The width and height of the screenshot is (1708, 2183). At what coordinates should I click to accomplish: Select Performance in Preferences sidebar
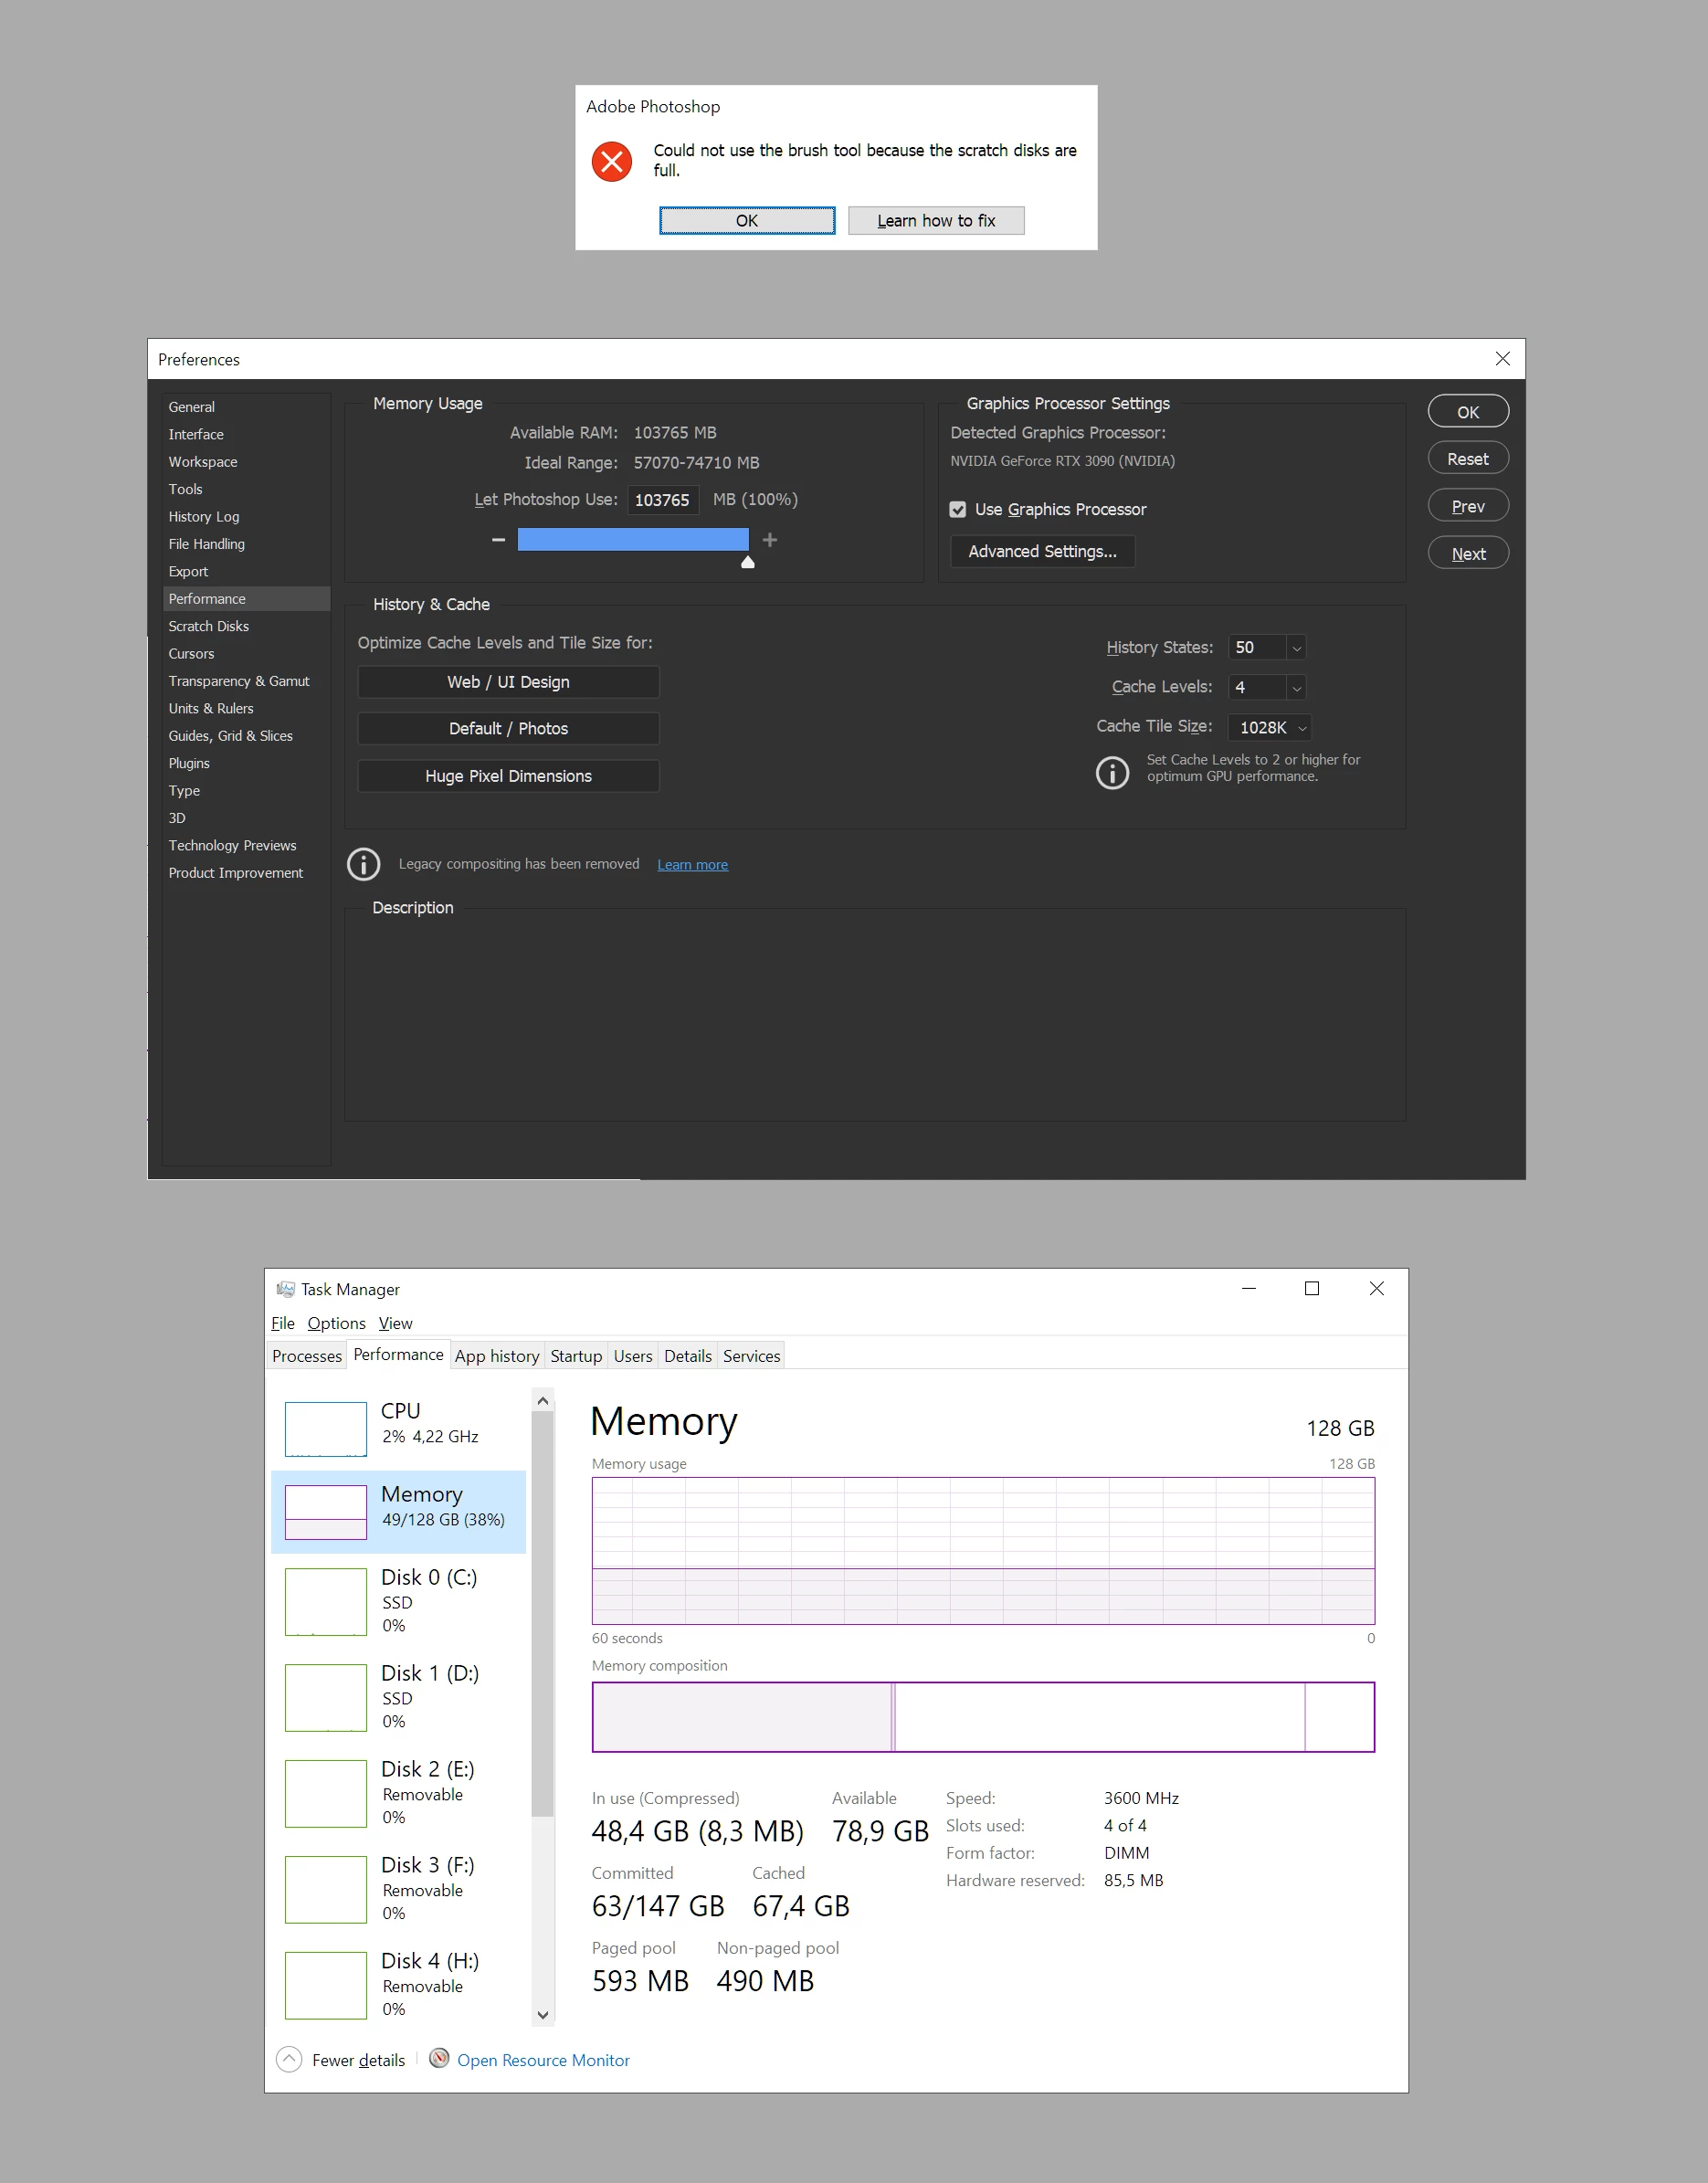point(246,598)
